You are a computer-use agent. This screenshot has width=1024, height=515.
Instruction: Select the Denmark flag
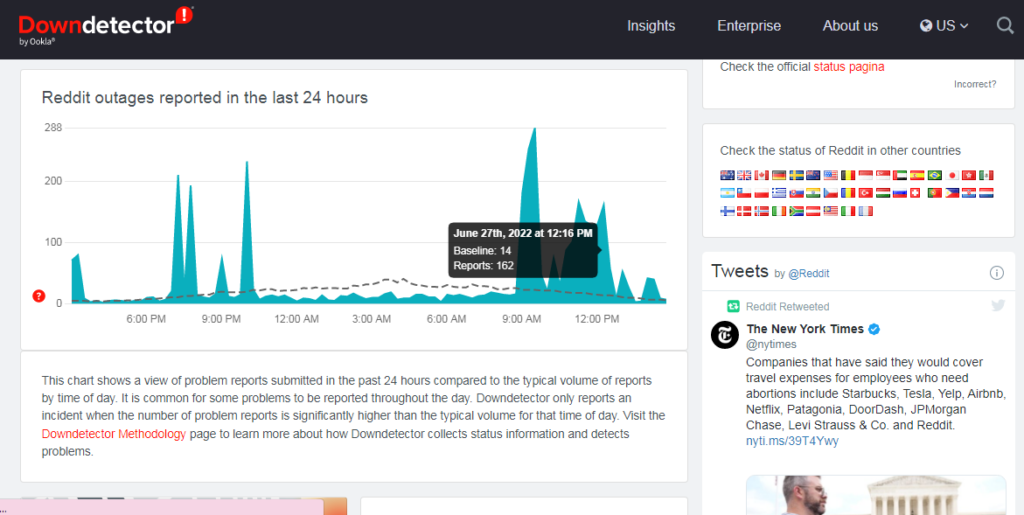pos(744,211)
